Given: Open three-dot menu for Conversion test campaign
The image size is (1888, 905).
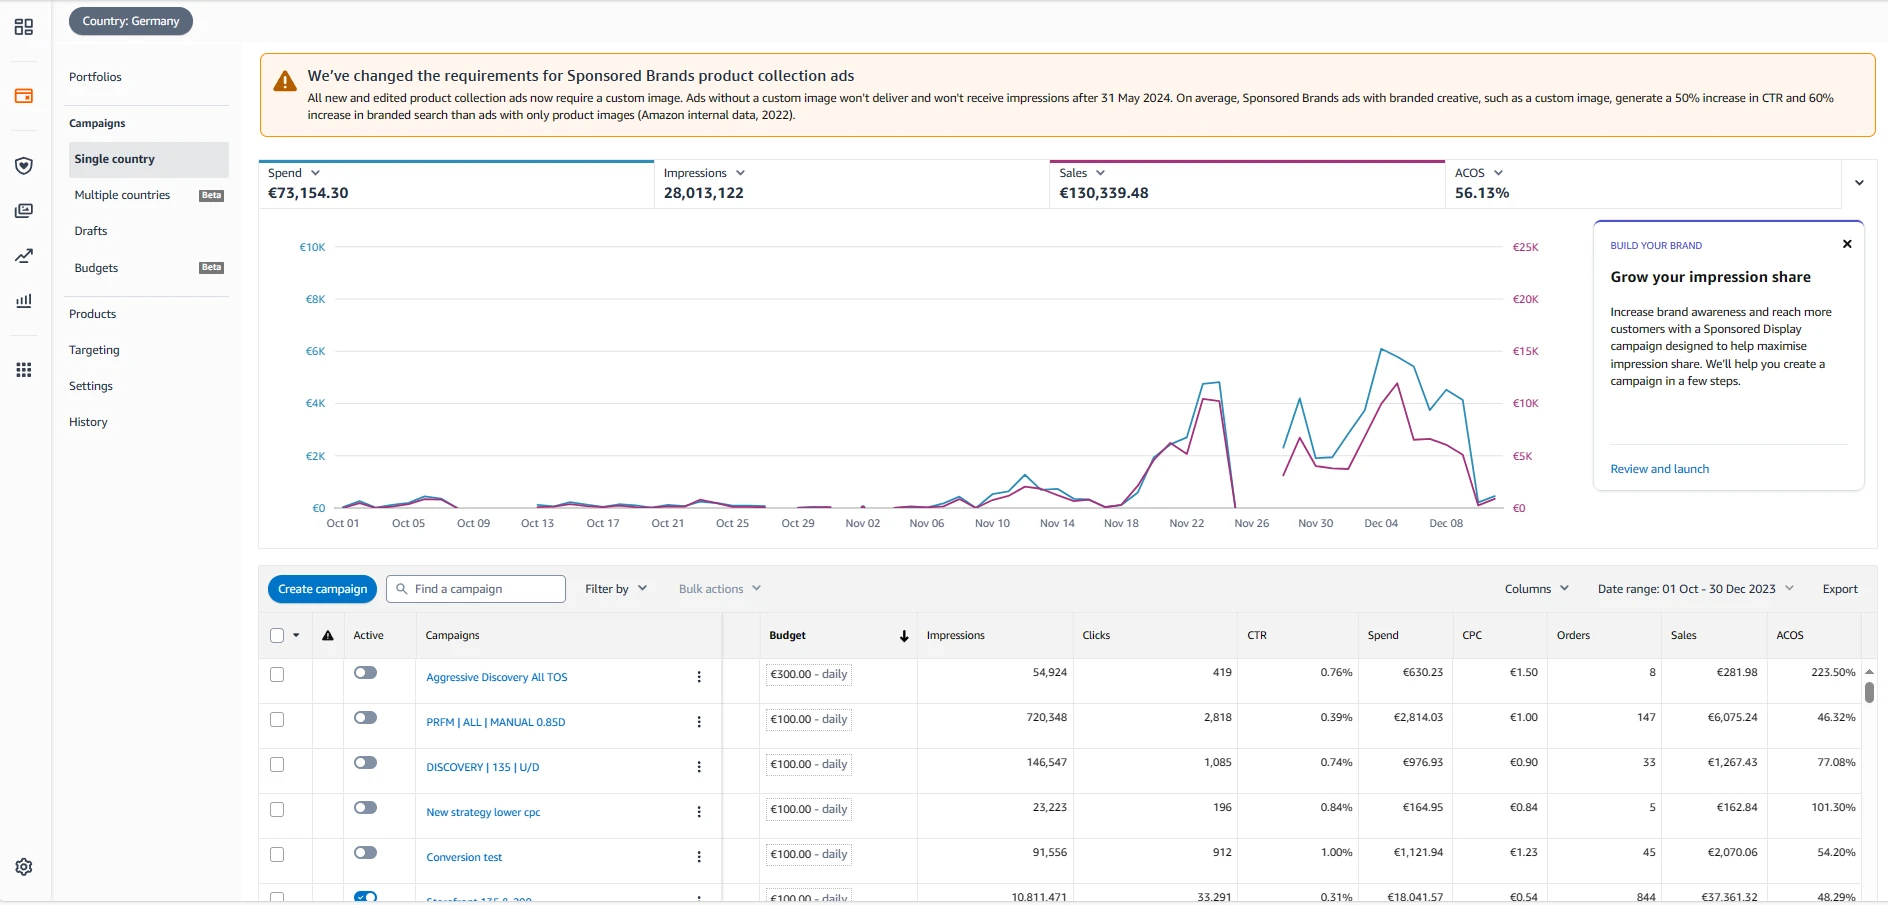Looking at the screenshot, I should pyautogui.click(x=699, y=857).
